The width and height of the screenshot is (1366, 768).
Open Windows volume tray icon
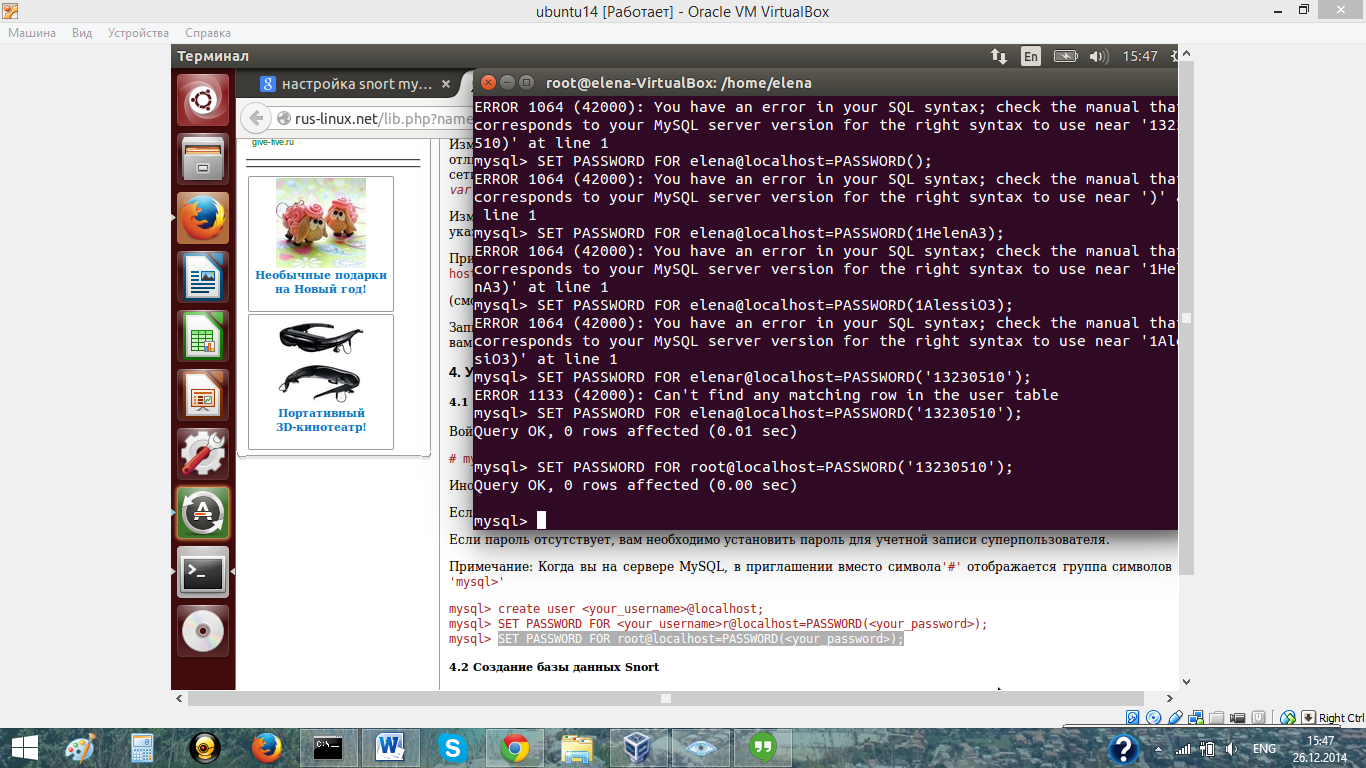click(1232, 748)
